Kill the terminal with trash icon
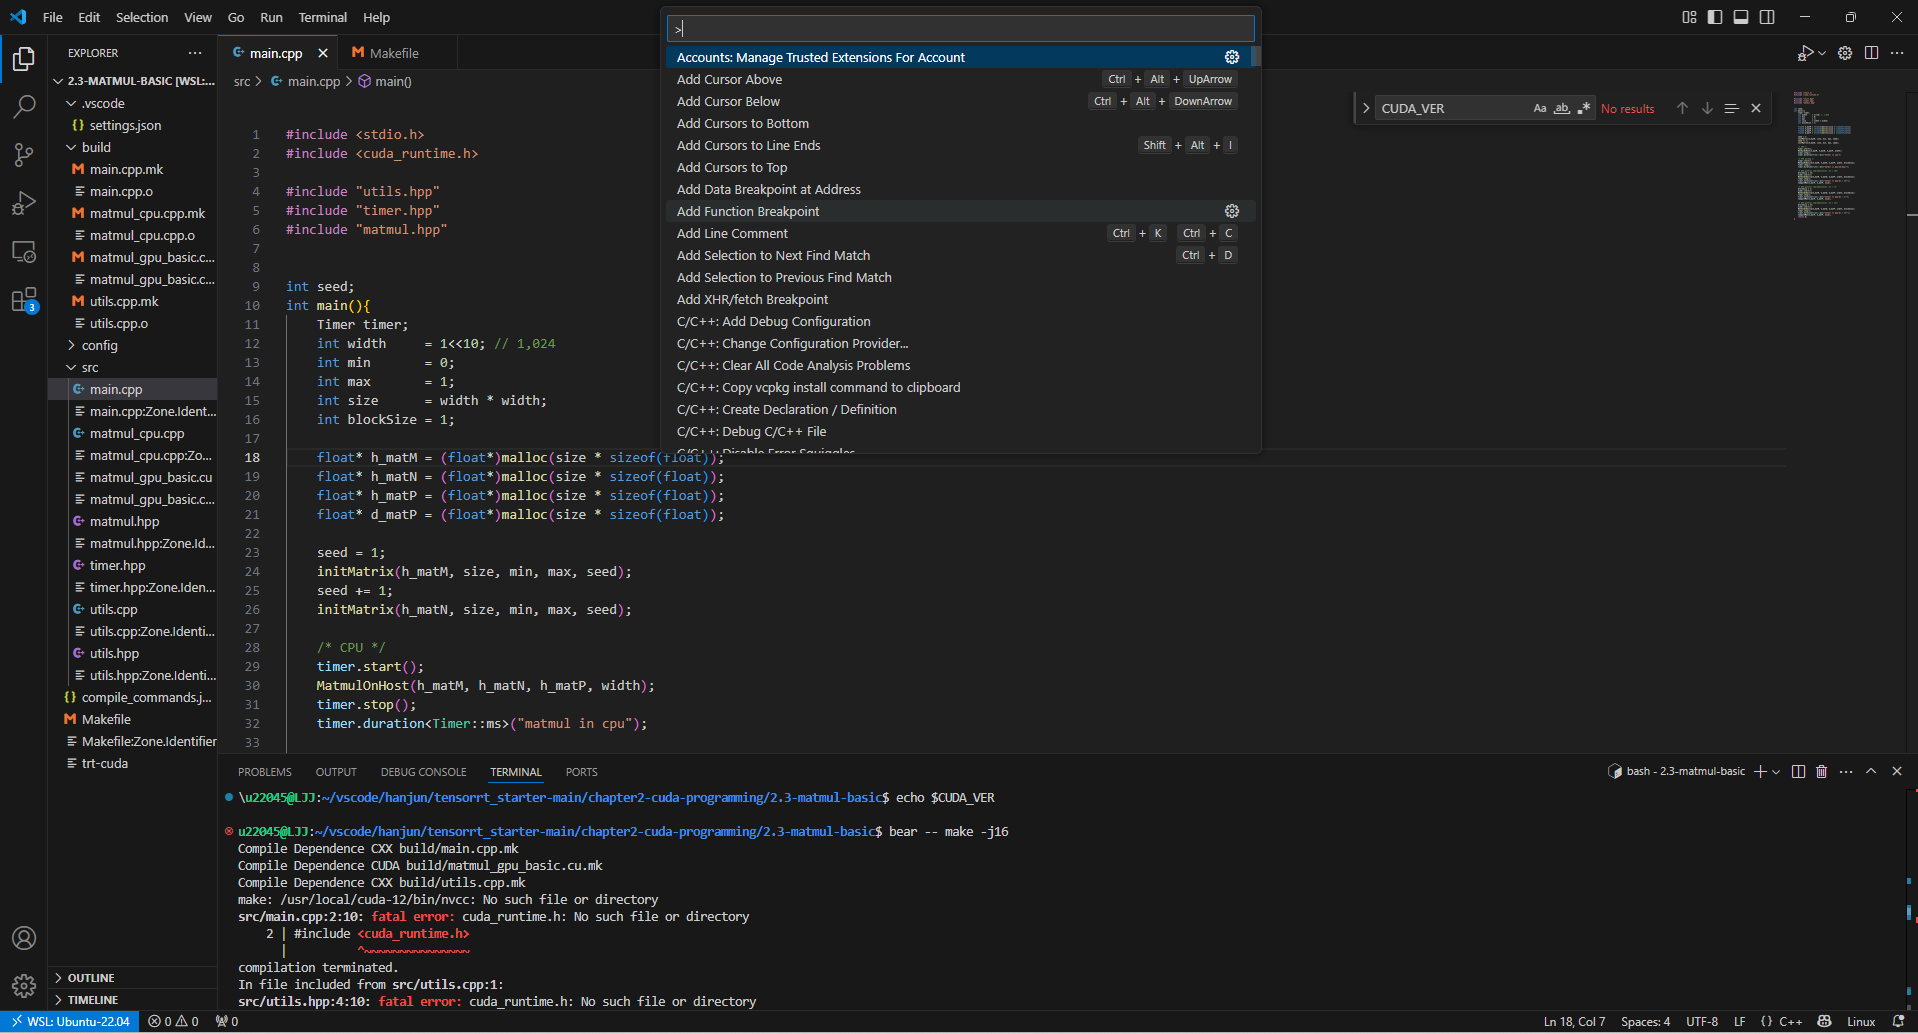This screenshot has height=1034, width=1918. coord(1821,771)
